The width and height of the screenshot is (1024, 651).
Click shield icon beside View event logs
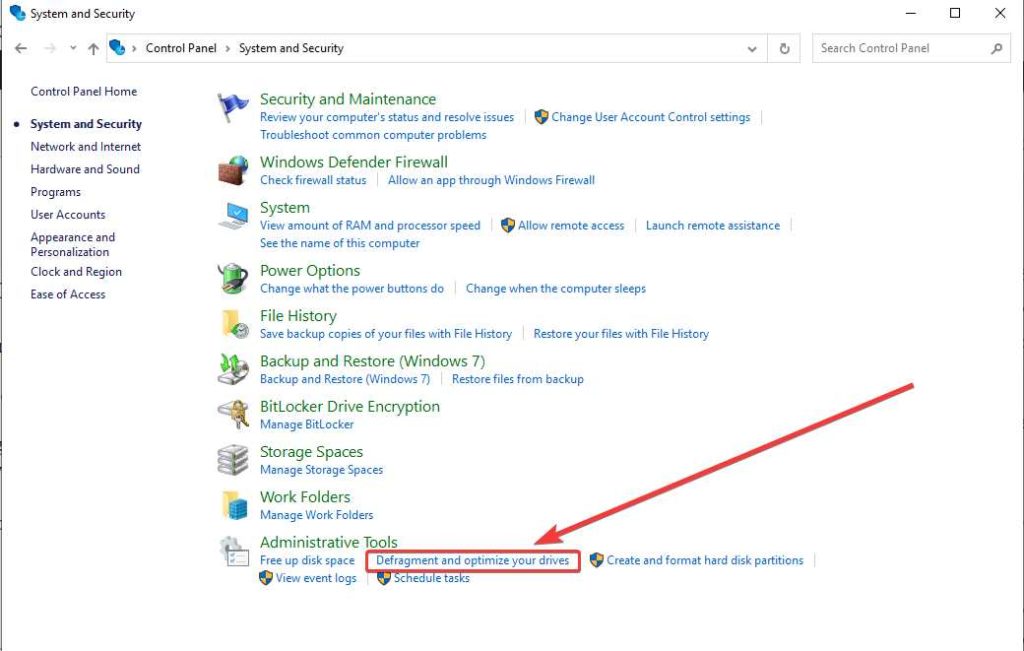pos(266,578)
